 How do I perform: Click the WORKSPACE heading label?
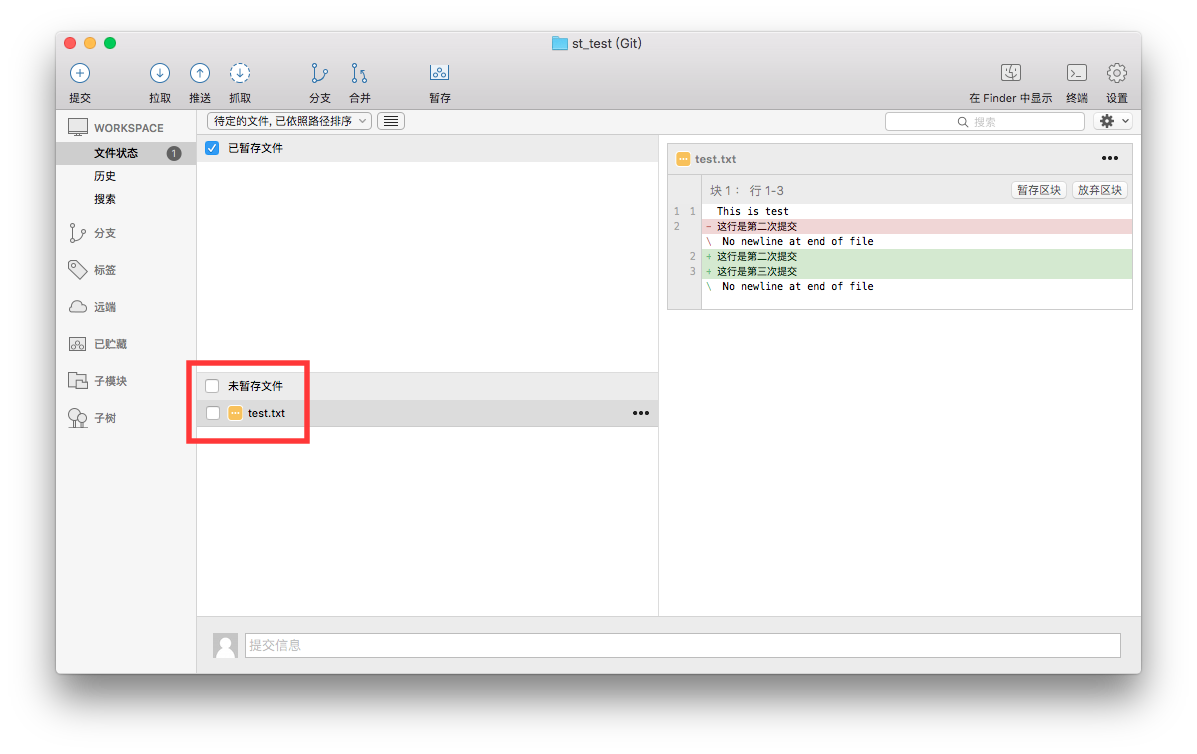[128, 128]
